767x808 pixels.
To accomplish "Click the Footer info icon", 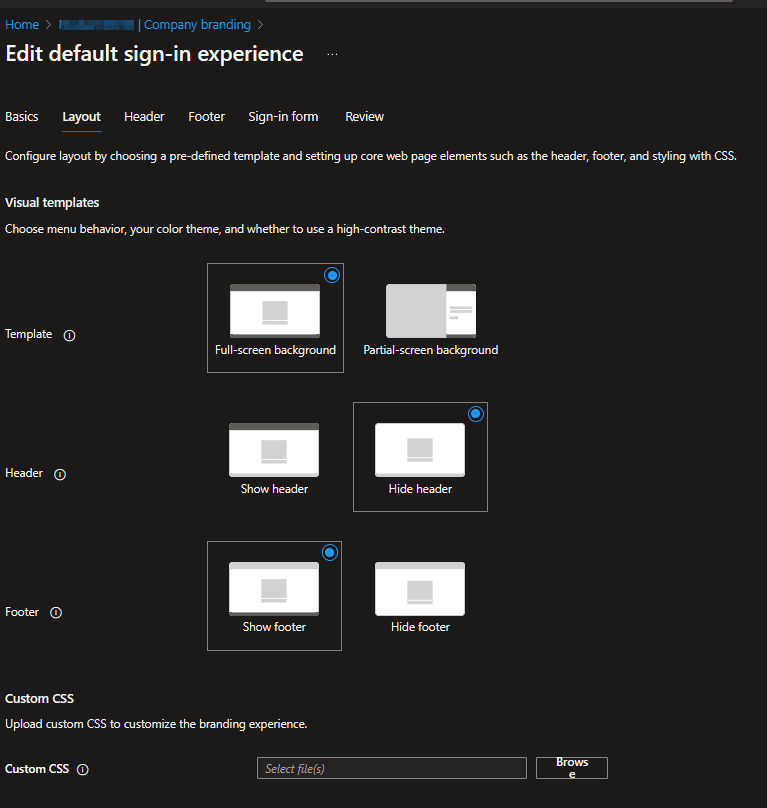I will [x=56, y=613].
